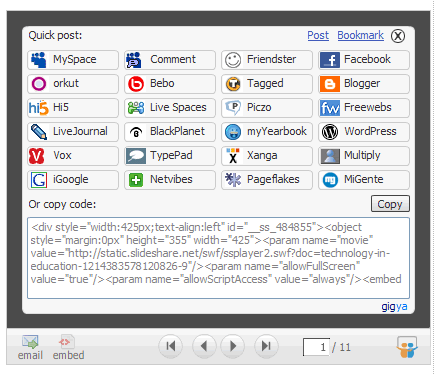Share on Friendster
439x375 pixels.
point(267,60)
